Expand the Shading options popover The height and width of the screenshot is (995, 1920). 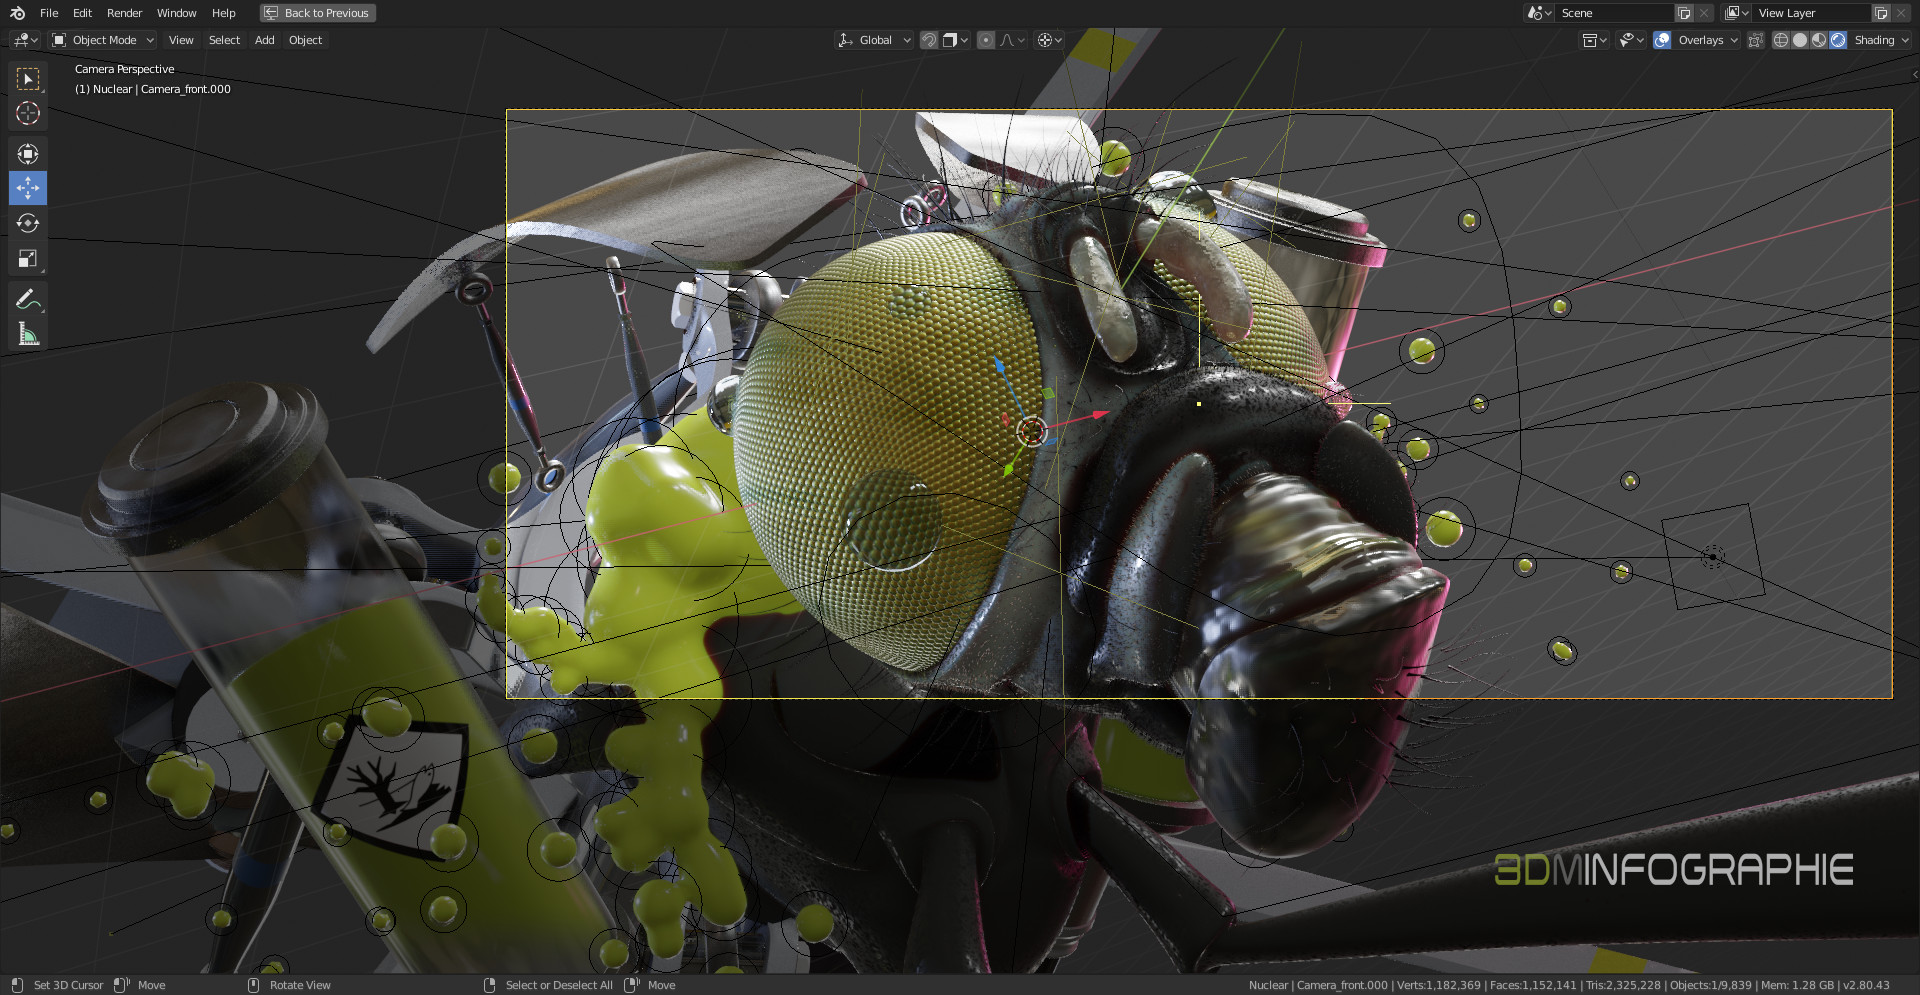tap(1881, 40)
